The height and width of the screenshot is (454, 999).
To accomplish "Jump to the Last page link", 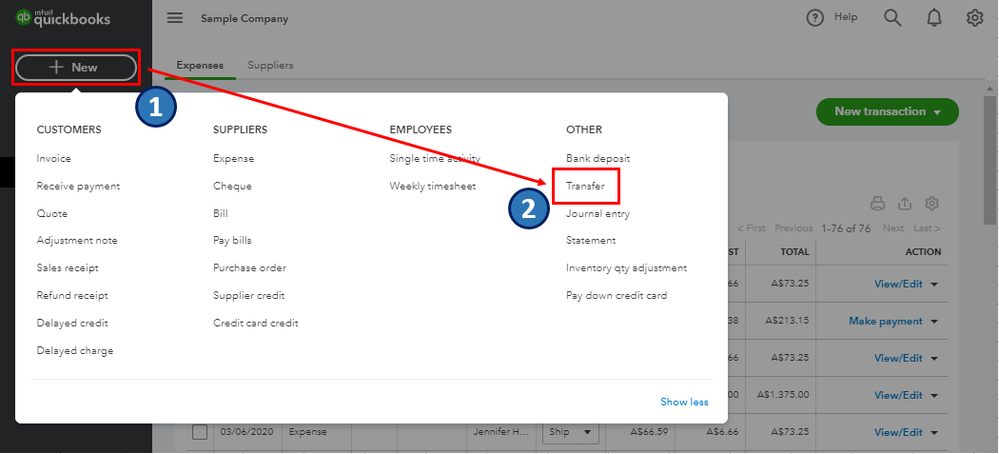I will 926,228.
